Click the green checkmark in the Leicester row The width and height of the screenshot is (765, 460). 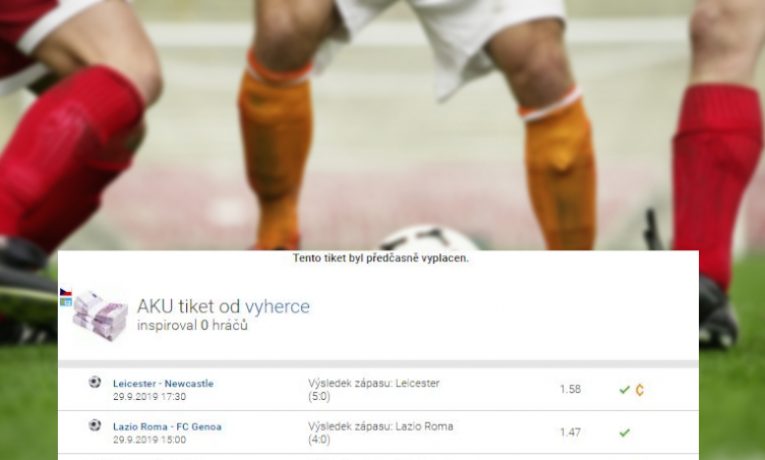[x=624, y=390]
